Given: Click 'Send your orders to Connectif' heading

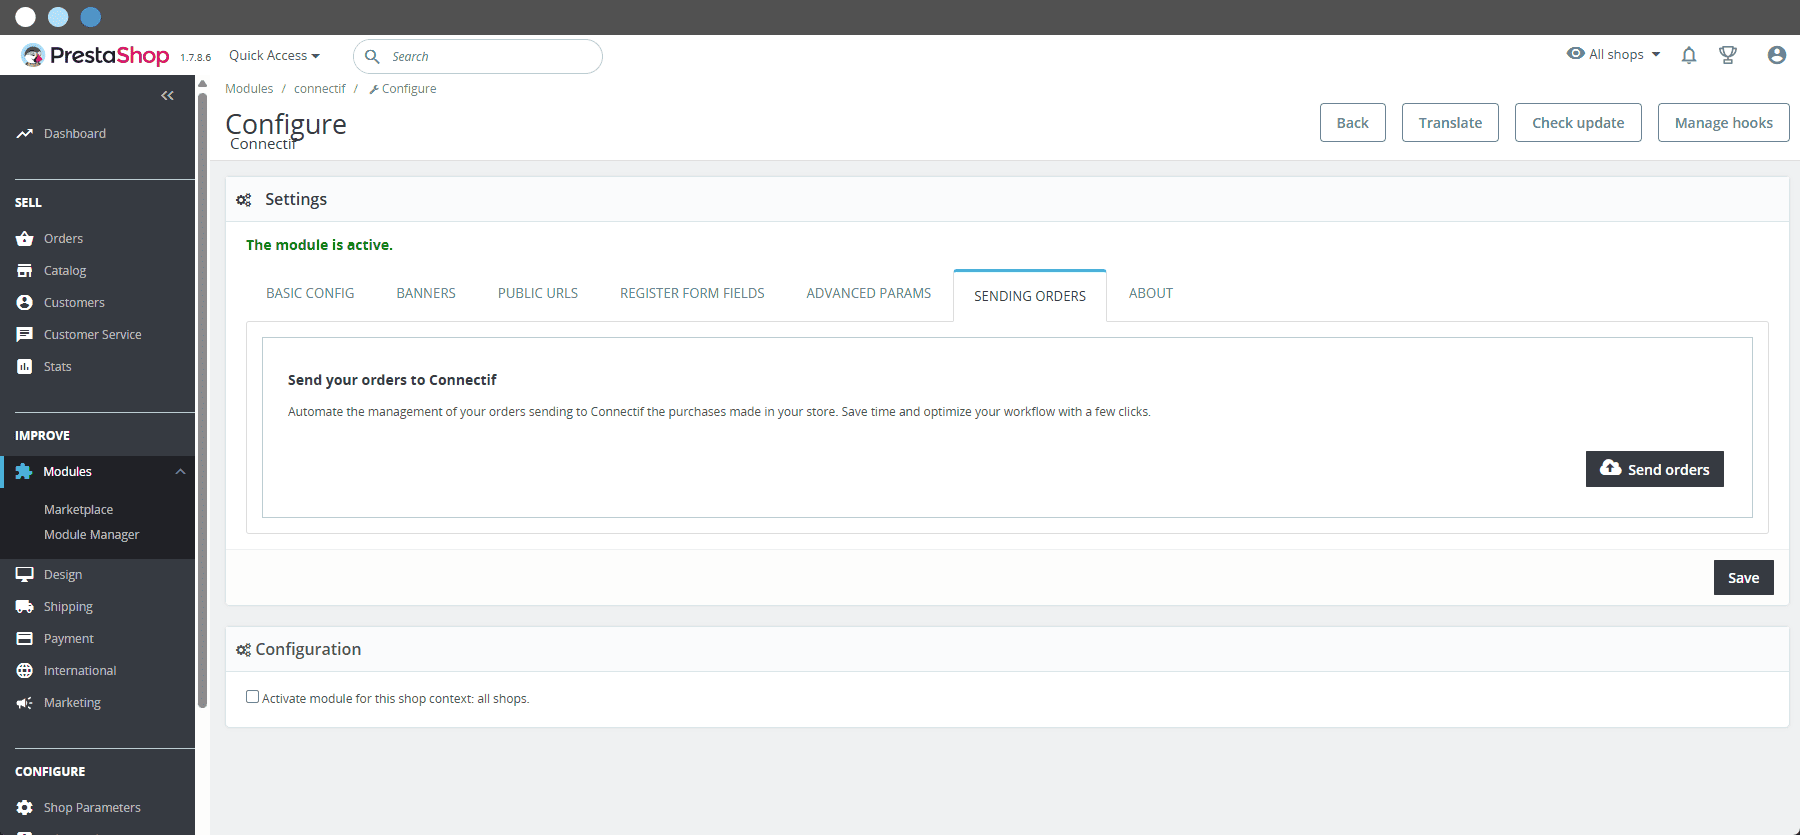Looking at the screenshot, I should pos(392,380).
